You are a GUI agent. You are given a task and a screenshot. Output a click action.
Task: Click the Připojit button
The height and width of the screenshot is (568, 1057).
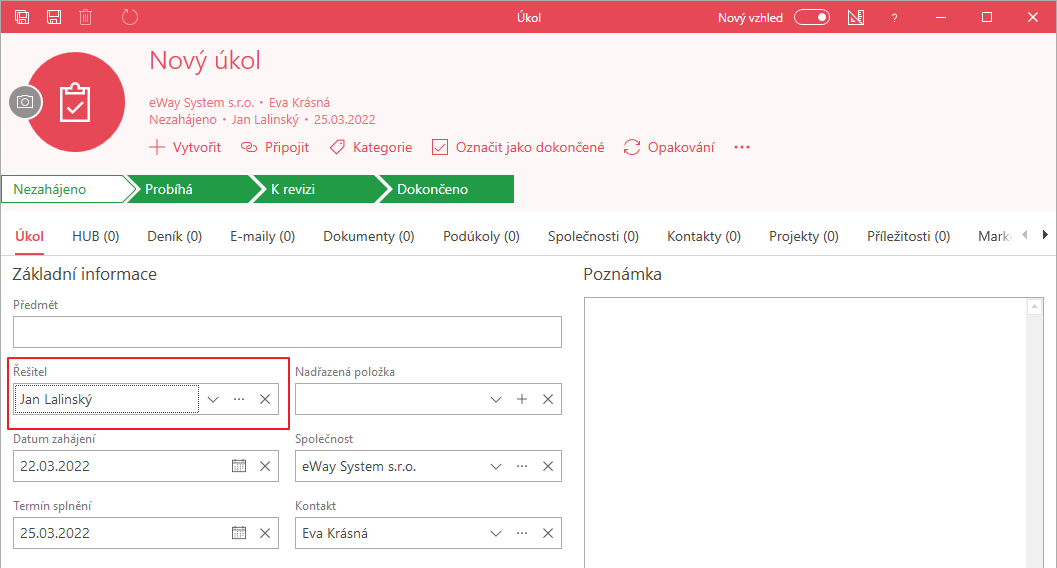click(x=275, y=147)
